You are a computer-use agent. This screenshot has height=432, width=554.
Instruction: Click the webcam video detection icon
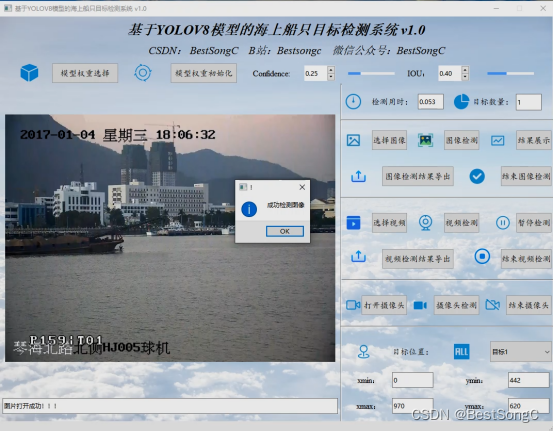pyautogui.click(x=425, y=223)
